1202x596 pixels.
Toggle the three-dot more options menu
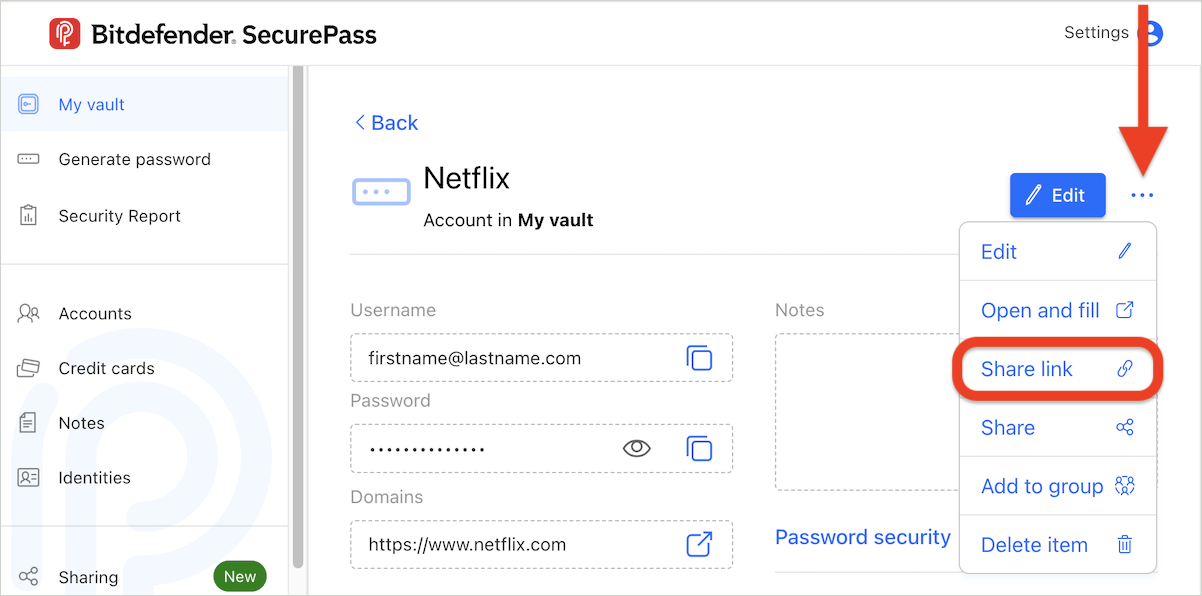coord(1142,195)
